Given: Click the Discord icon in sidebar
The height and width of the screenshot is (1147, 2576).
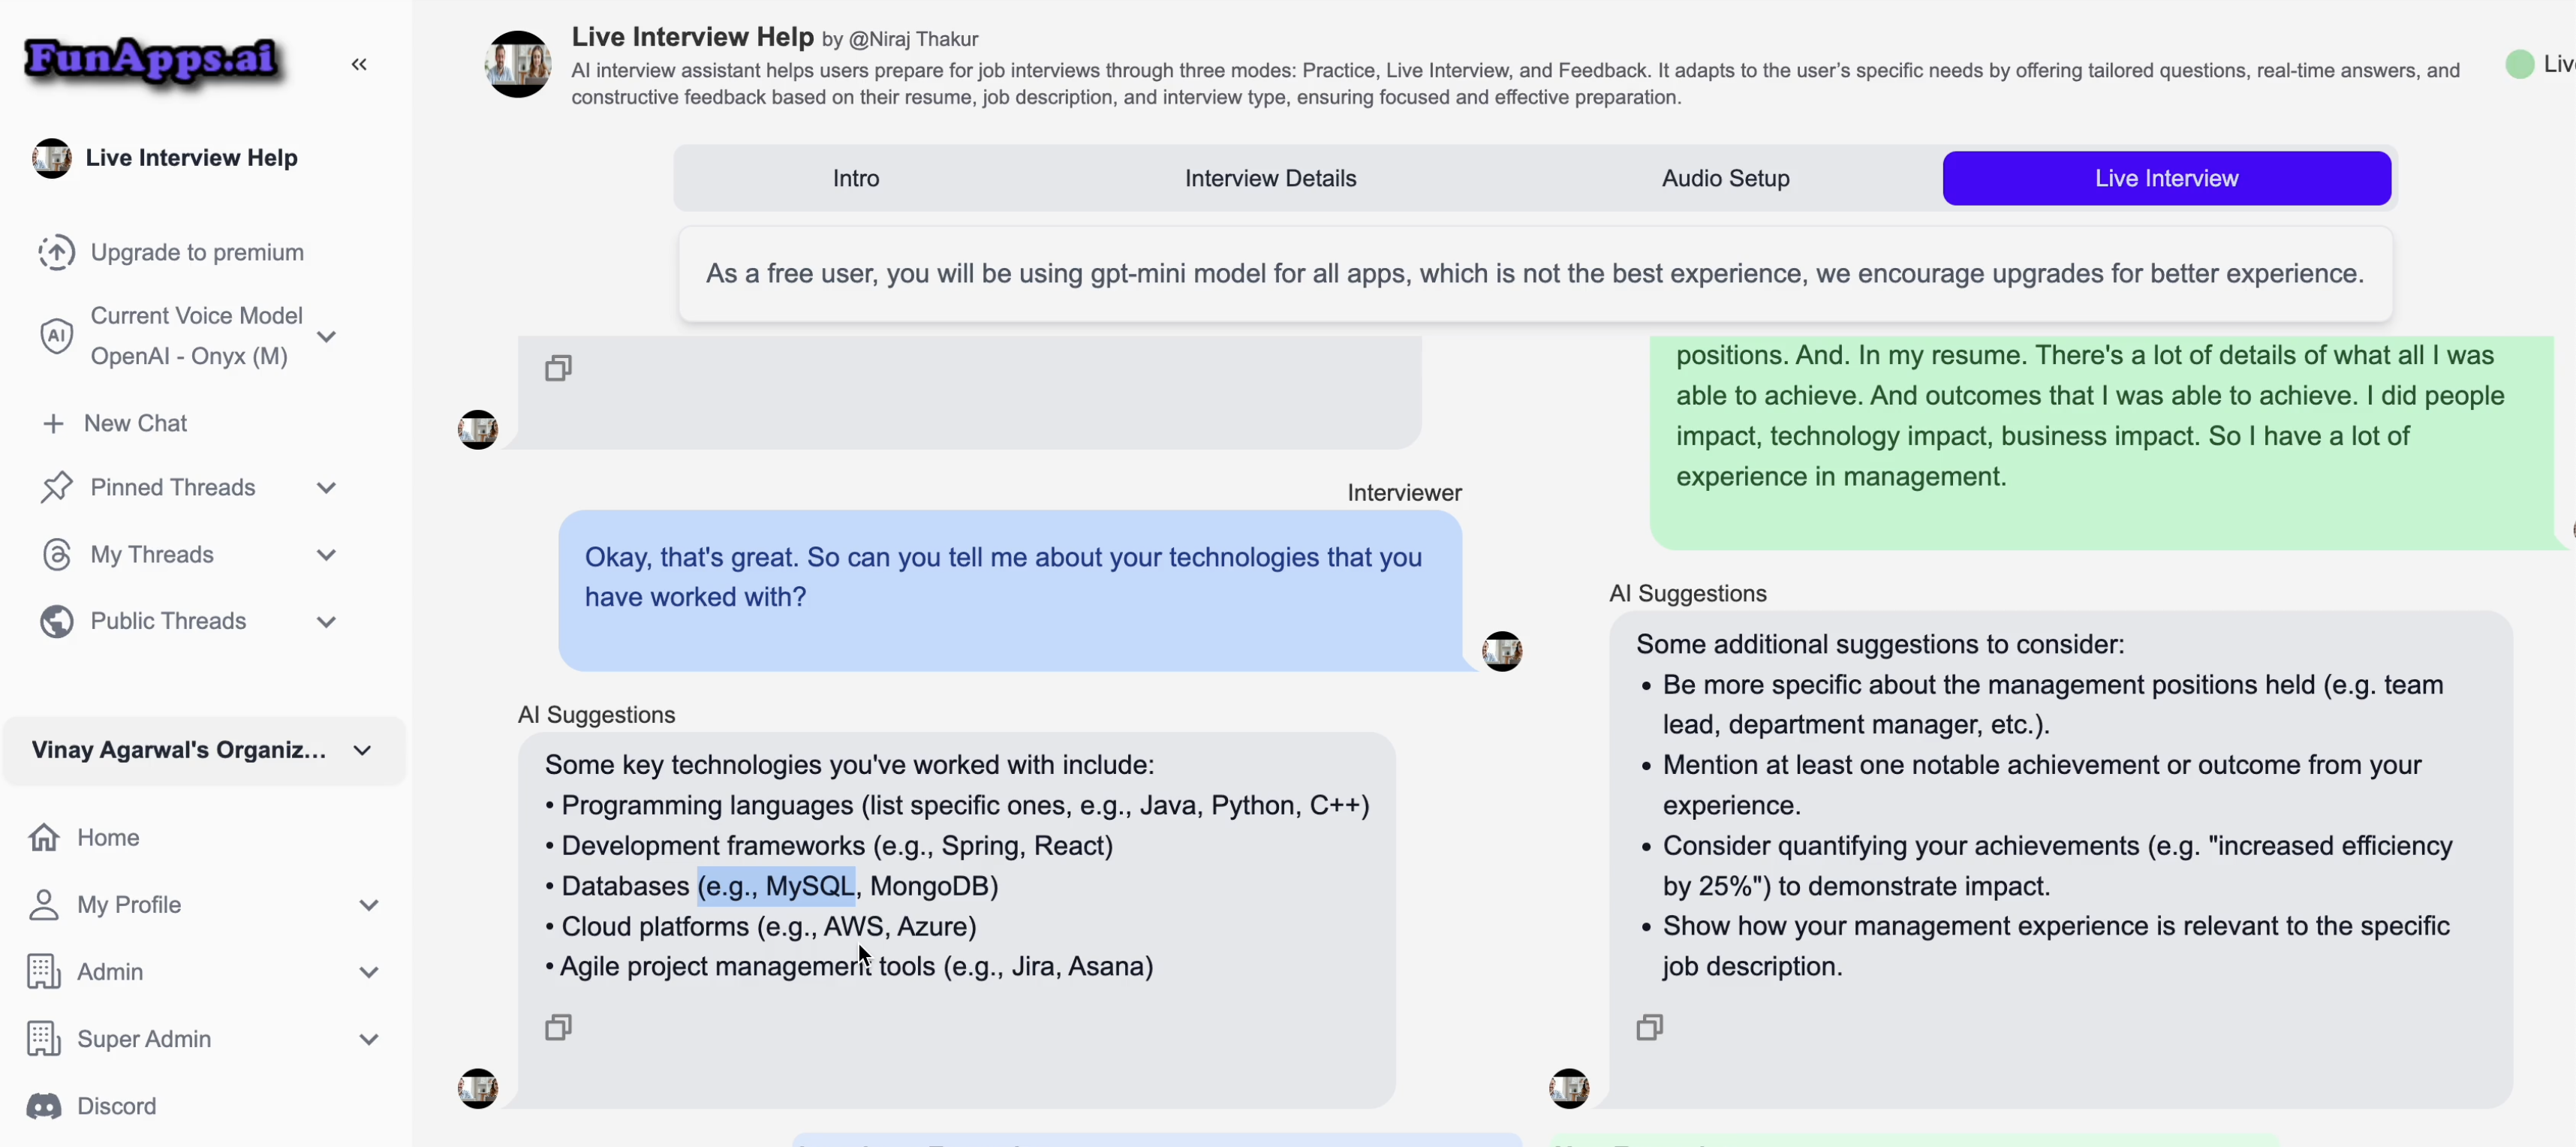Looking at the screenshot, I should click(44, 1106).
